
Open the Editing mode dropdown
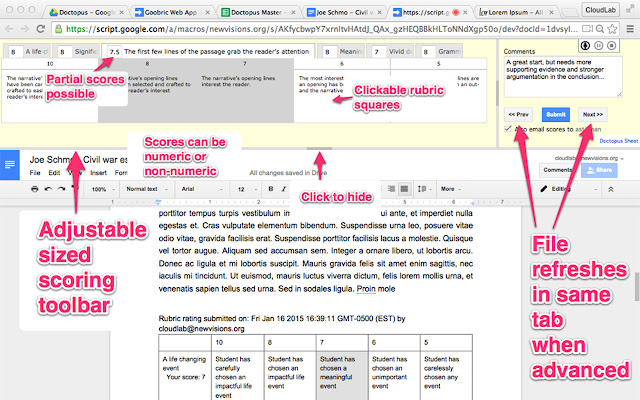coord(568,189)
